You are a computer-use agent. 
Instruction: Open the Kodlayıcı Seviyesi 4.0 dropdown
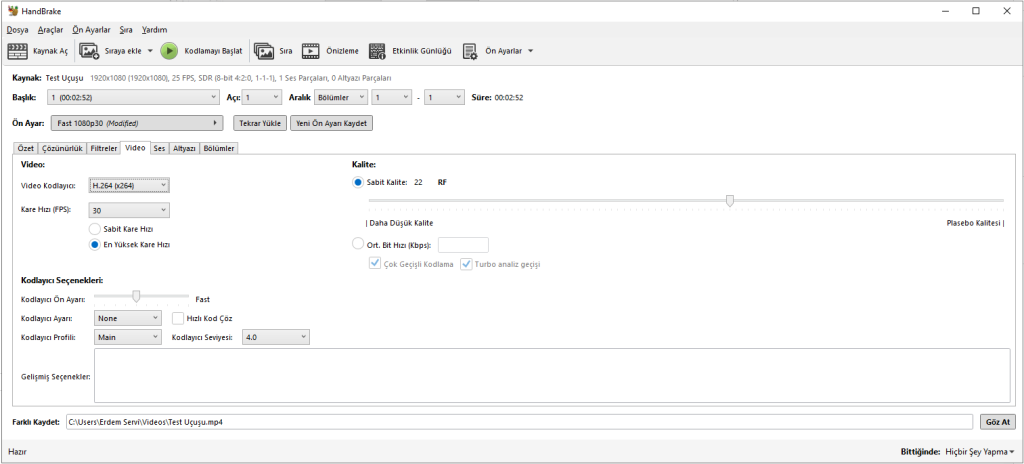[276, 337]
